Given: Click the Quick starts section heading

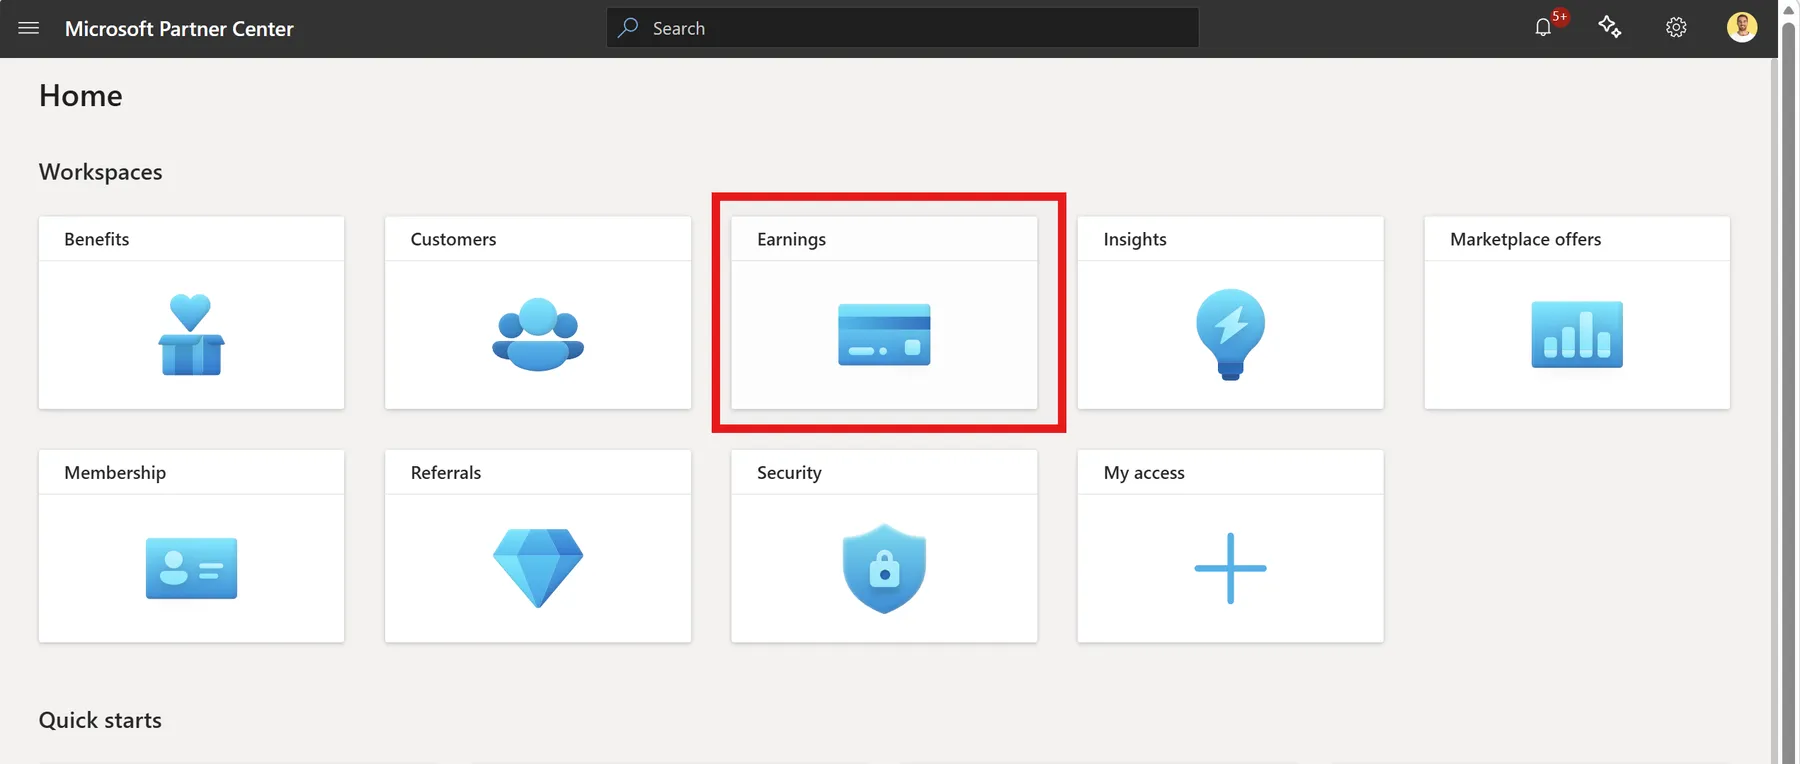Looking at the screenshot, I should pyautogui.click(x=100, y=720).
